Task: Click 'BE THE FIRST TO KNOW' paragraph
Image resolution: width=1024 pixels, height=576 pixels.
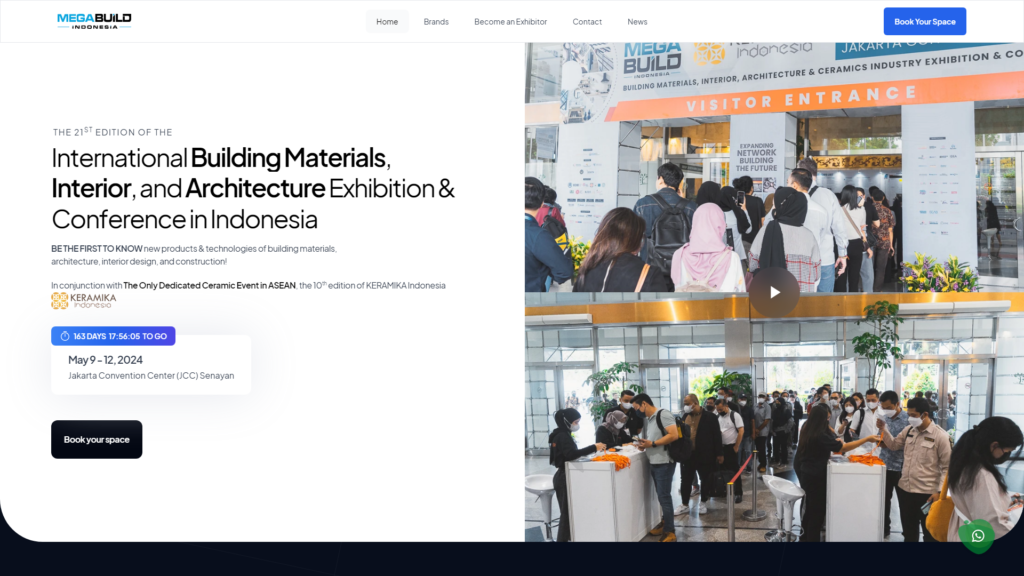Action: [194, 255]
